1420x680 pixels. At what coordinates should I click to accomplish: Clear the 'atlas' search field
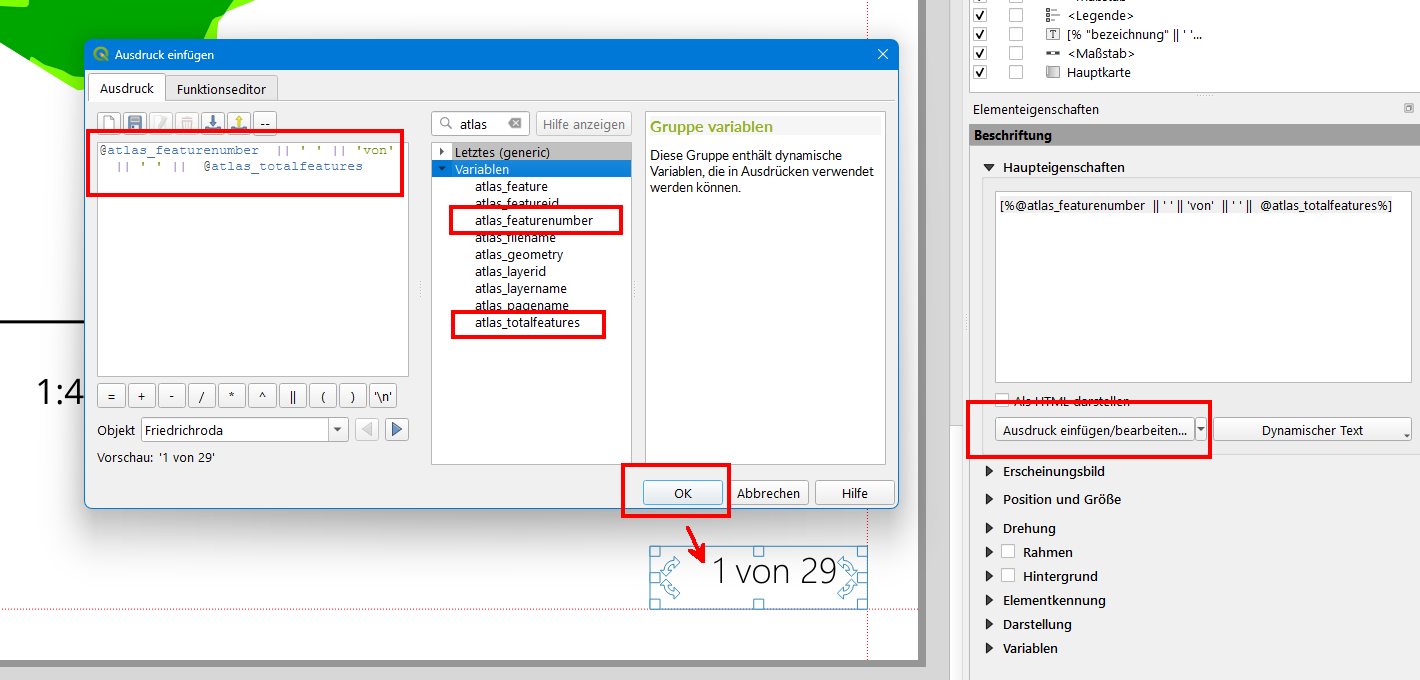click(514, 124)
